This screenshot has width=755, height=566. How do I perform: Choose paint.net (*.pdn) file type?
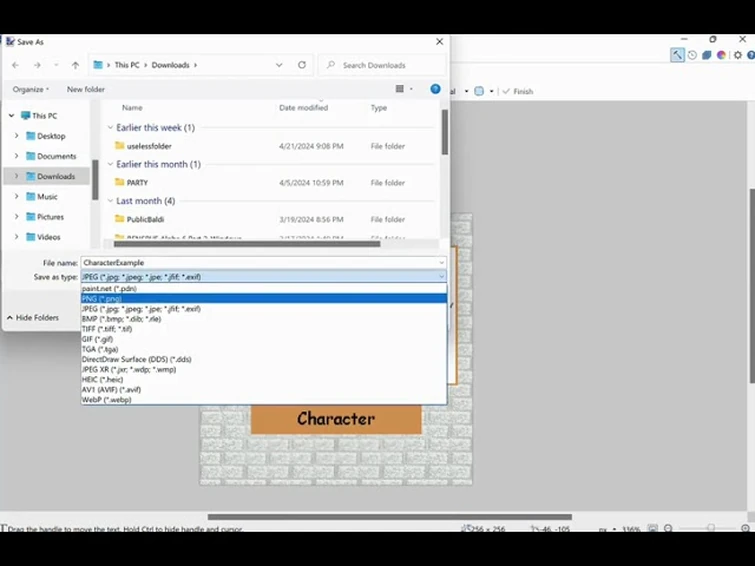coord(264,289)
